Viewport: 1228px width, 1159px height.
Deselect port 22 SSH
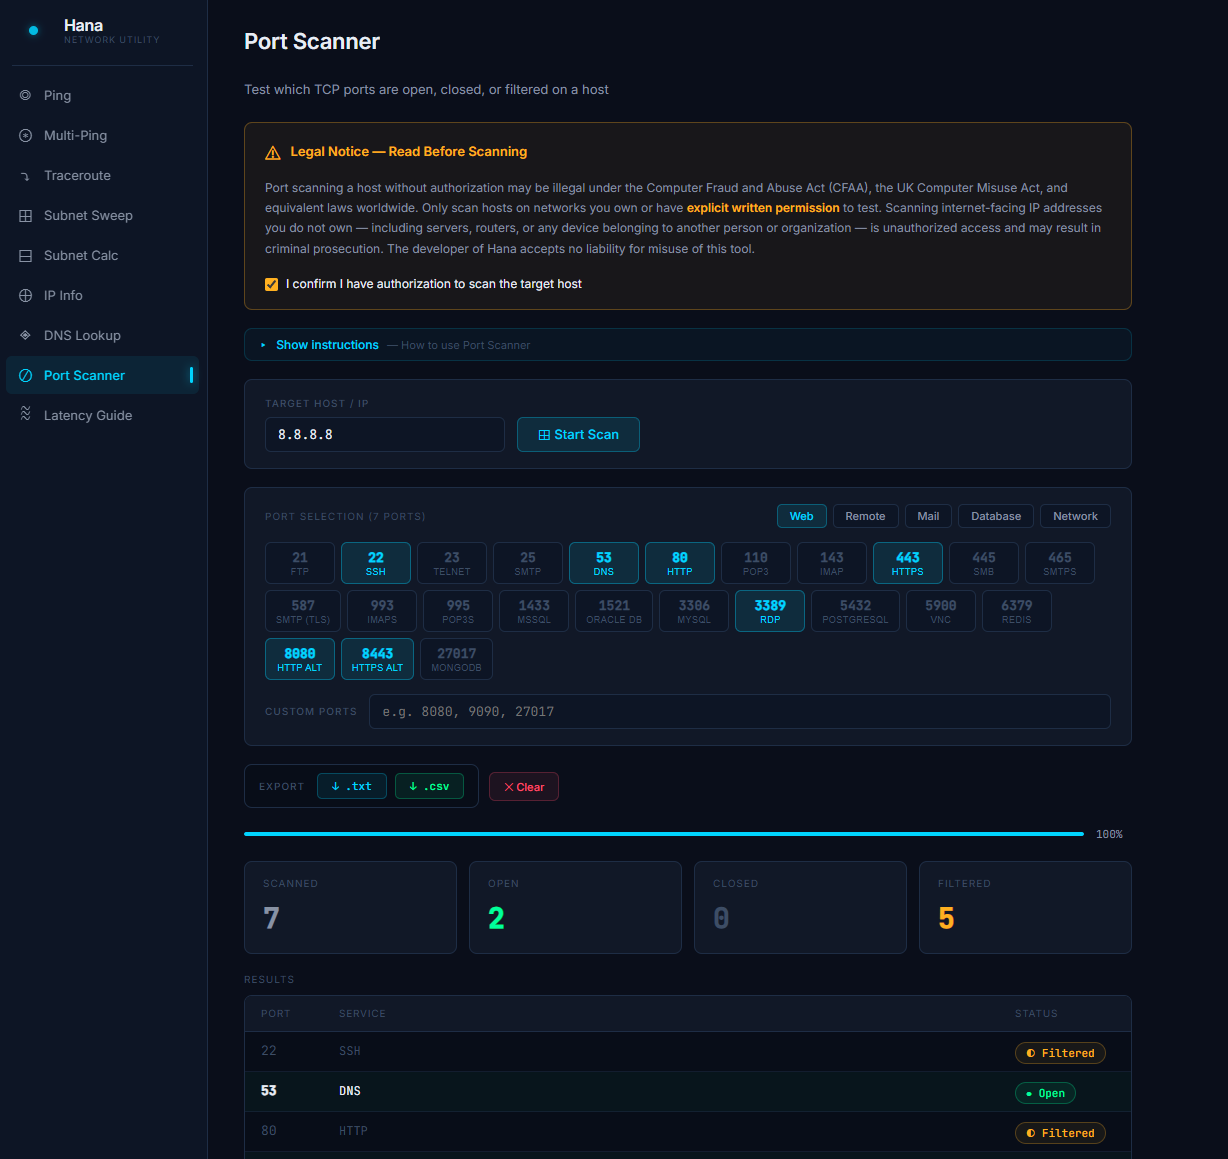tap(376, 563)
